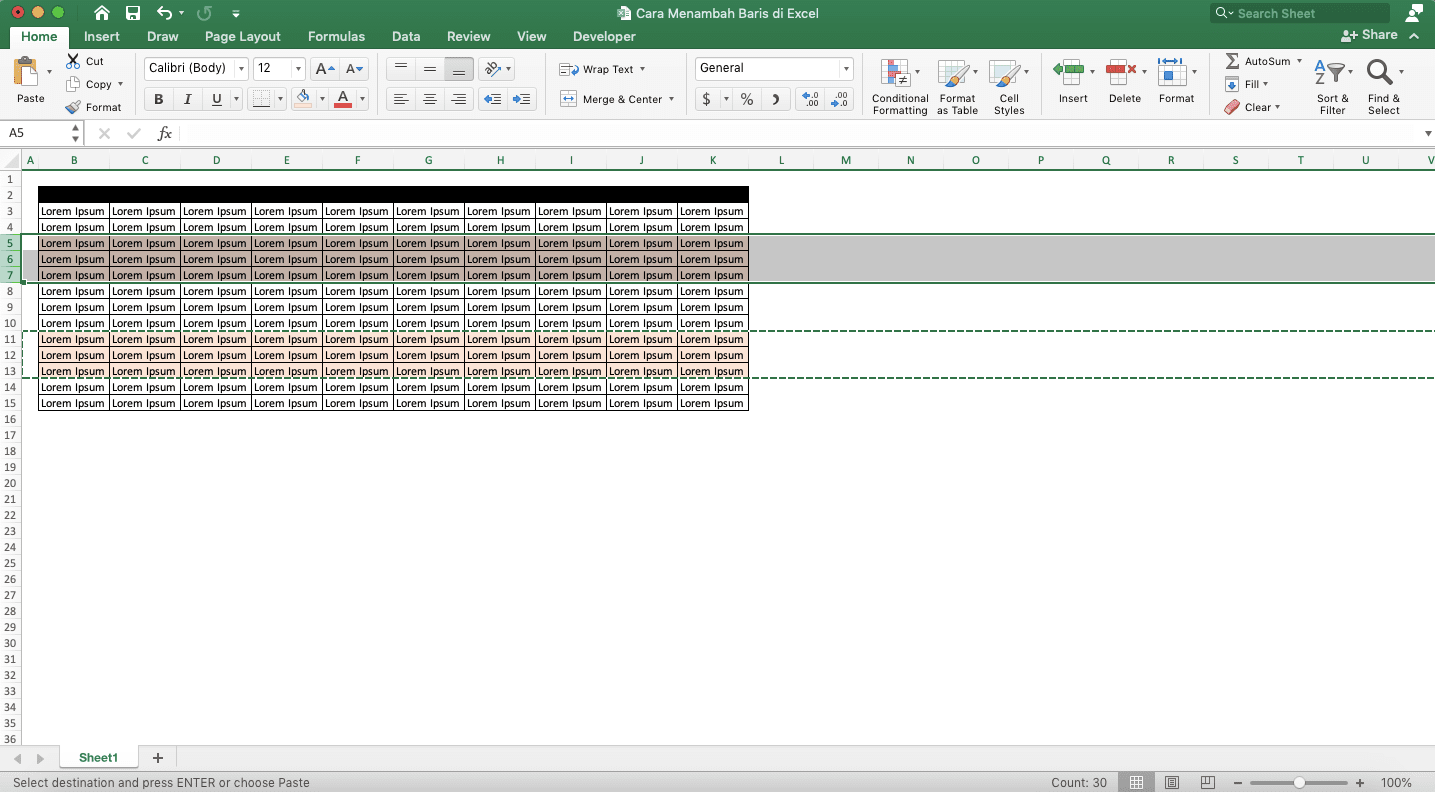Open the Insert ribbon tab
Screen dimensions: 1435x792
point(102,36)
